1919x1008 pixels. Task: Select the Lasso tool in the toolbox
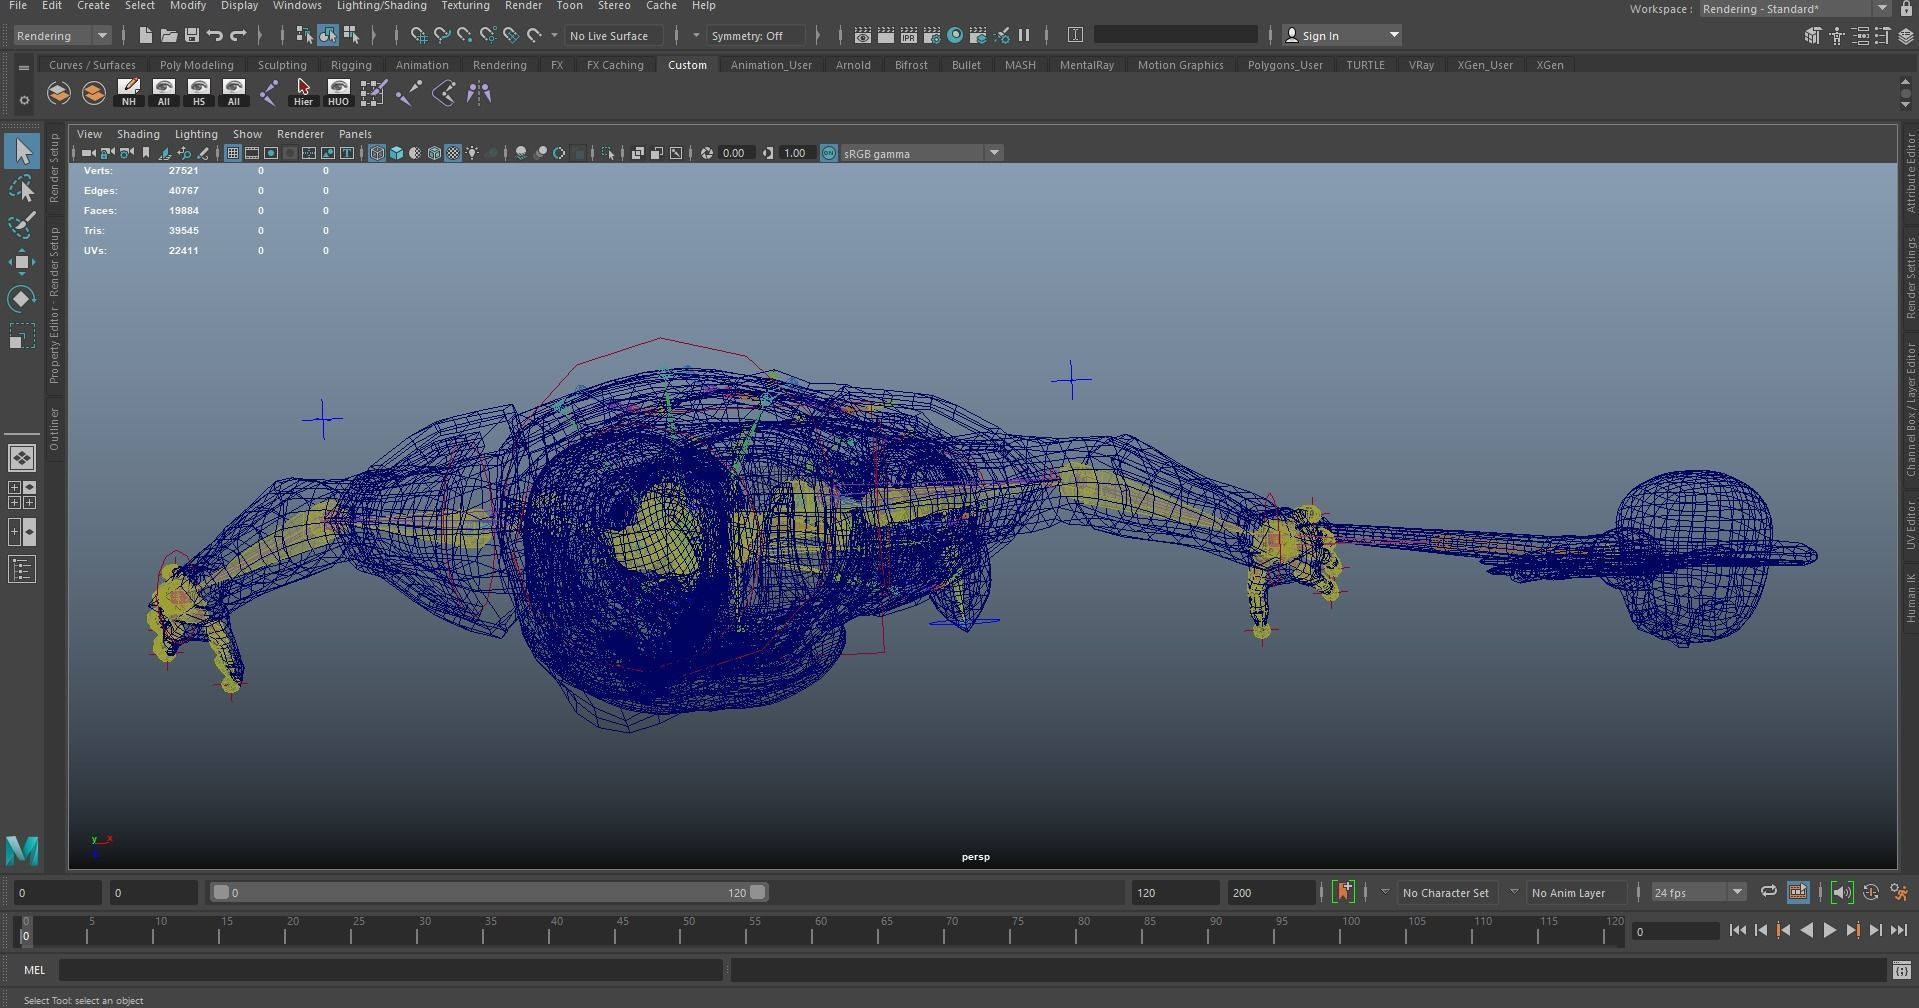click(x=21, y=189)
